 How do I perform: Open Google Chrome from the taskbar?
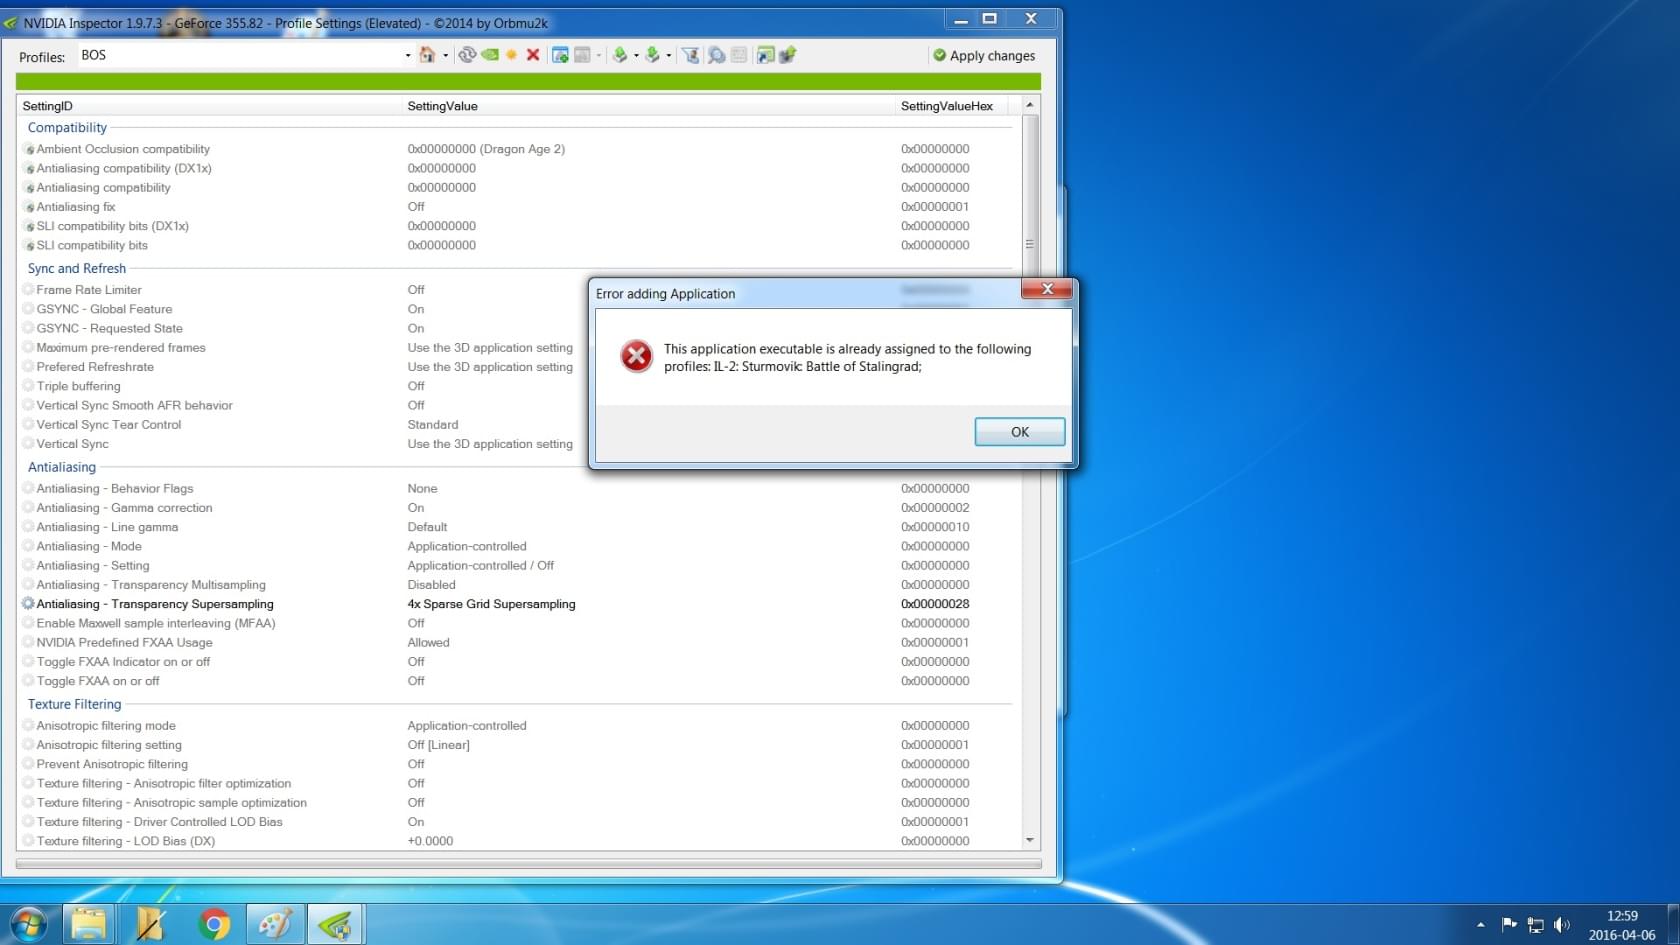click(213, 924)
